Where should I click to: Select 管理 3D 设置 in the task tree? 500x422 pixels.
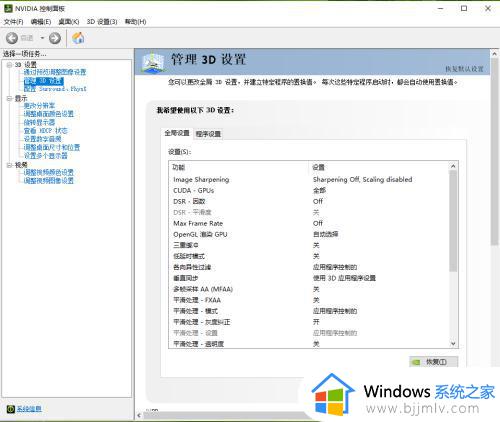click(x=43, y=81)
